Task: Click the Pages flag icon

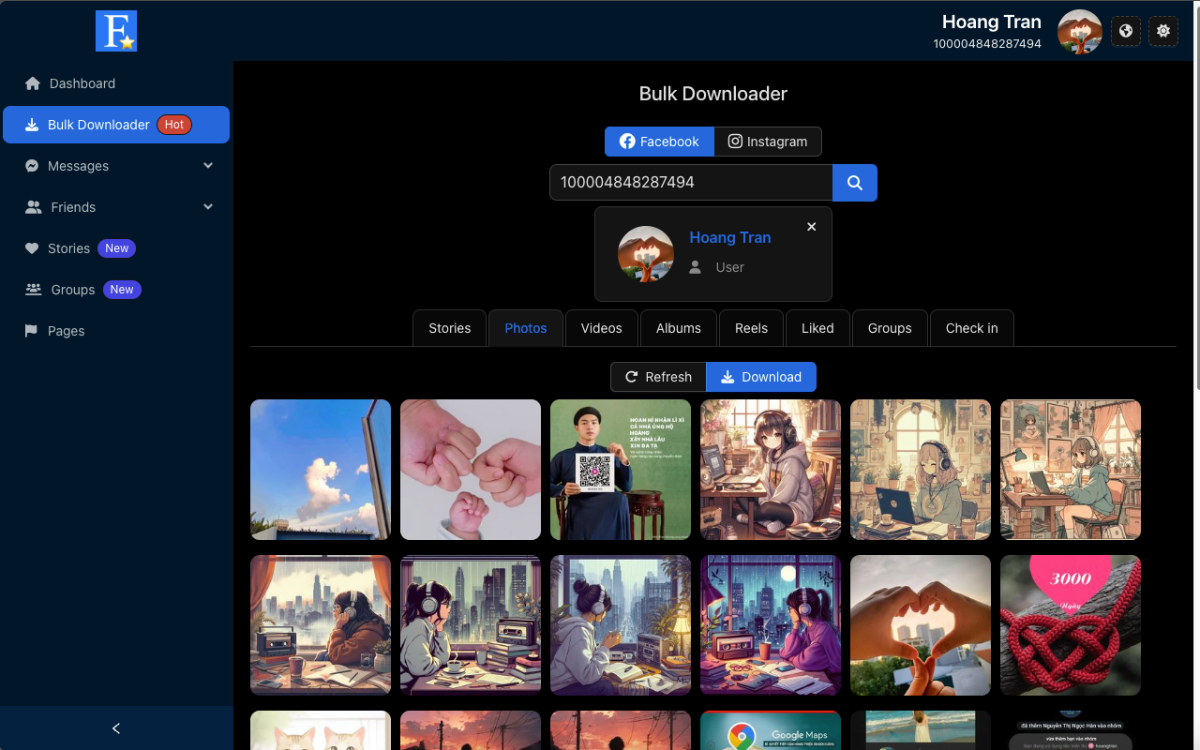Action: pos(32,331)
